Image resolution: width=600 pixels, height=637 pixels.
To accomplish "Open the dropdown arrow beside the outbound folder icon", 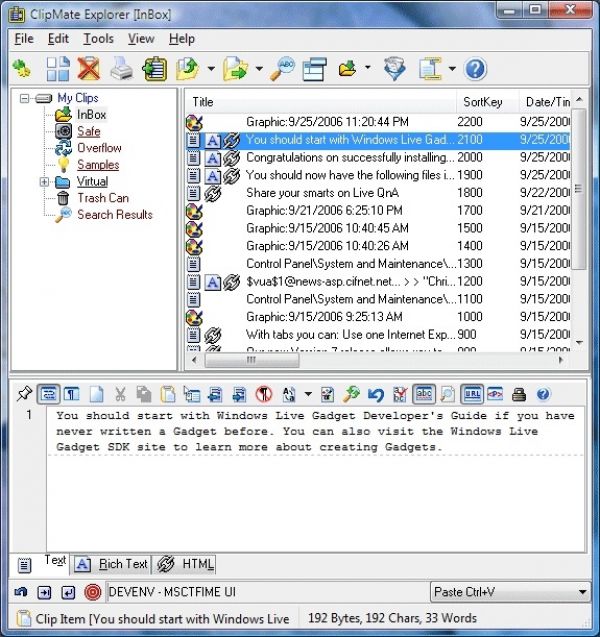I will click(257, 70).
